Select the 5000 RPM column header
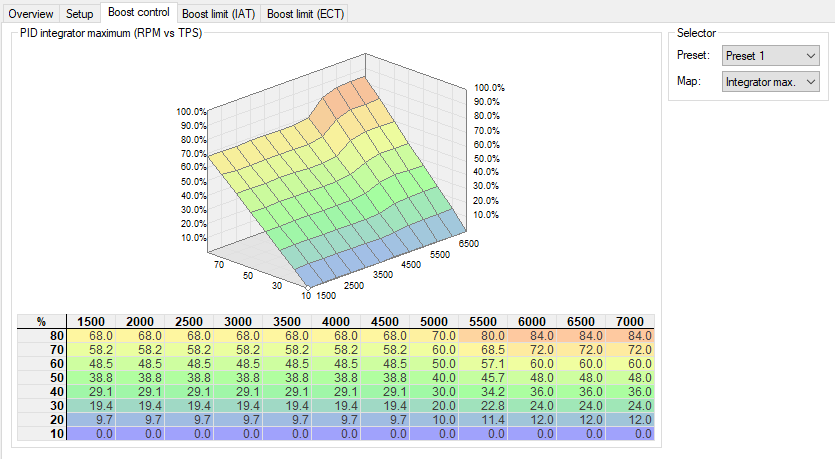The width and height of the screenshot is (835, 459). click(434, 322)
